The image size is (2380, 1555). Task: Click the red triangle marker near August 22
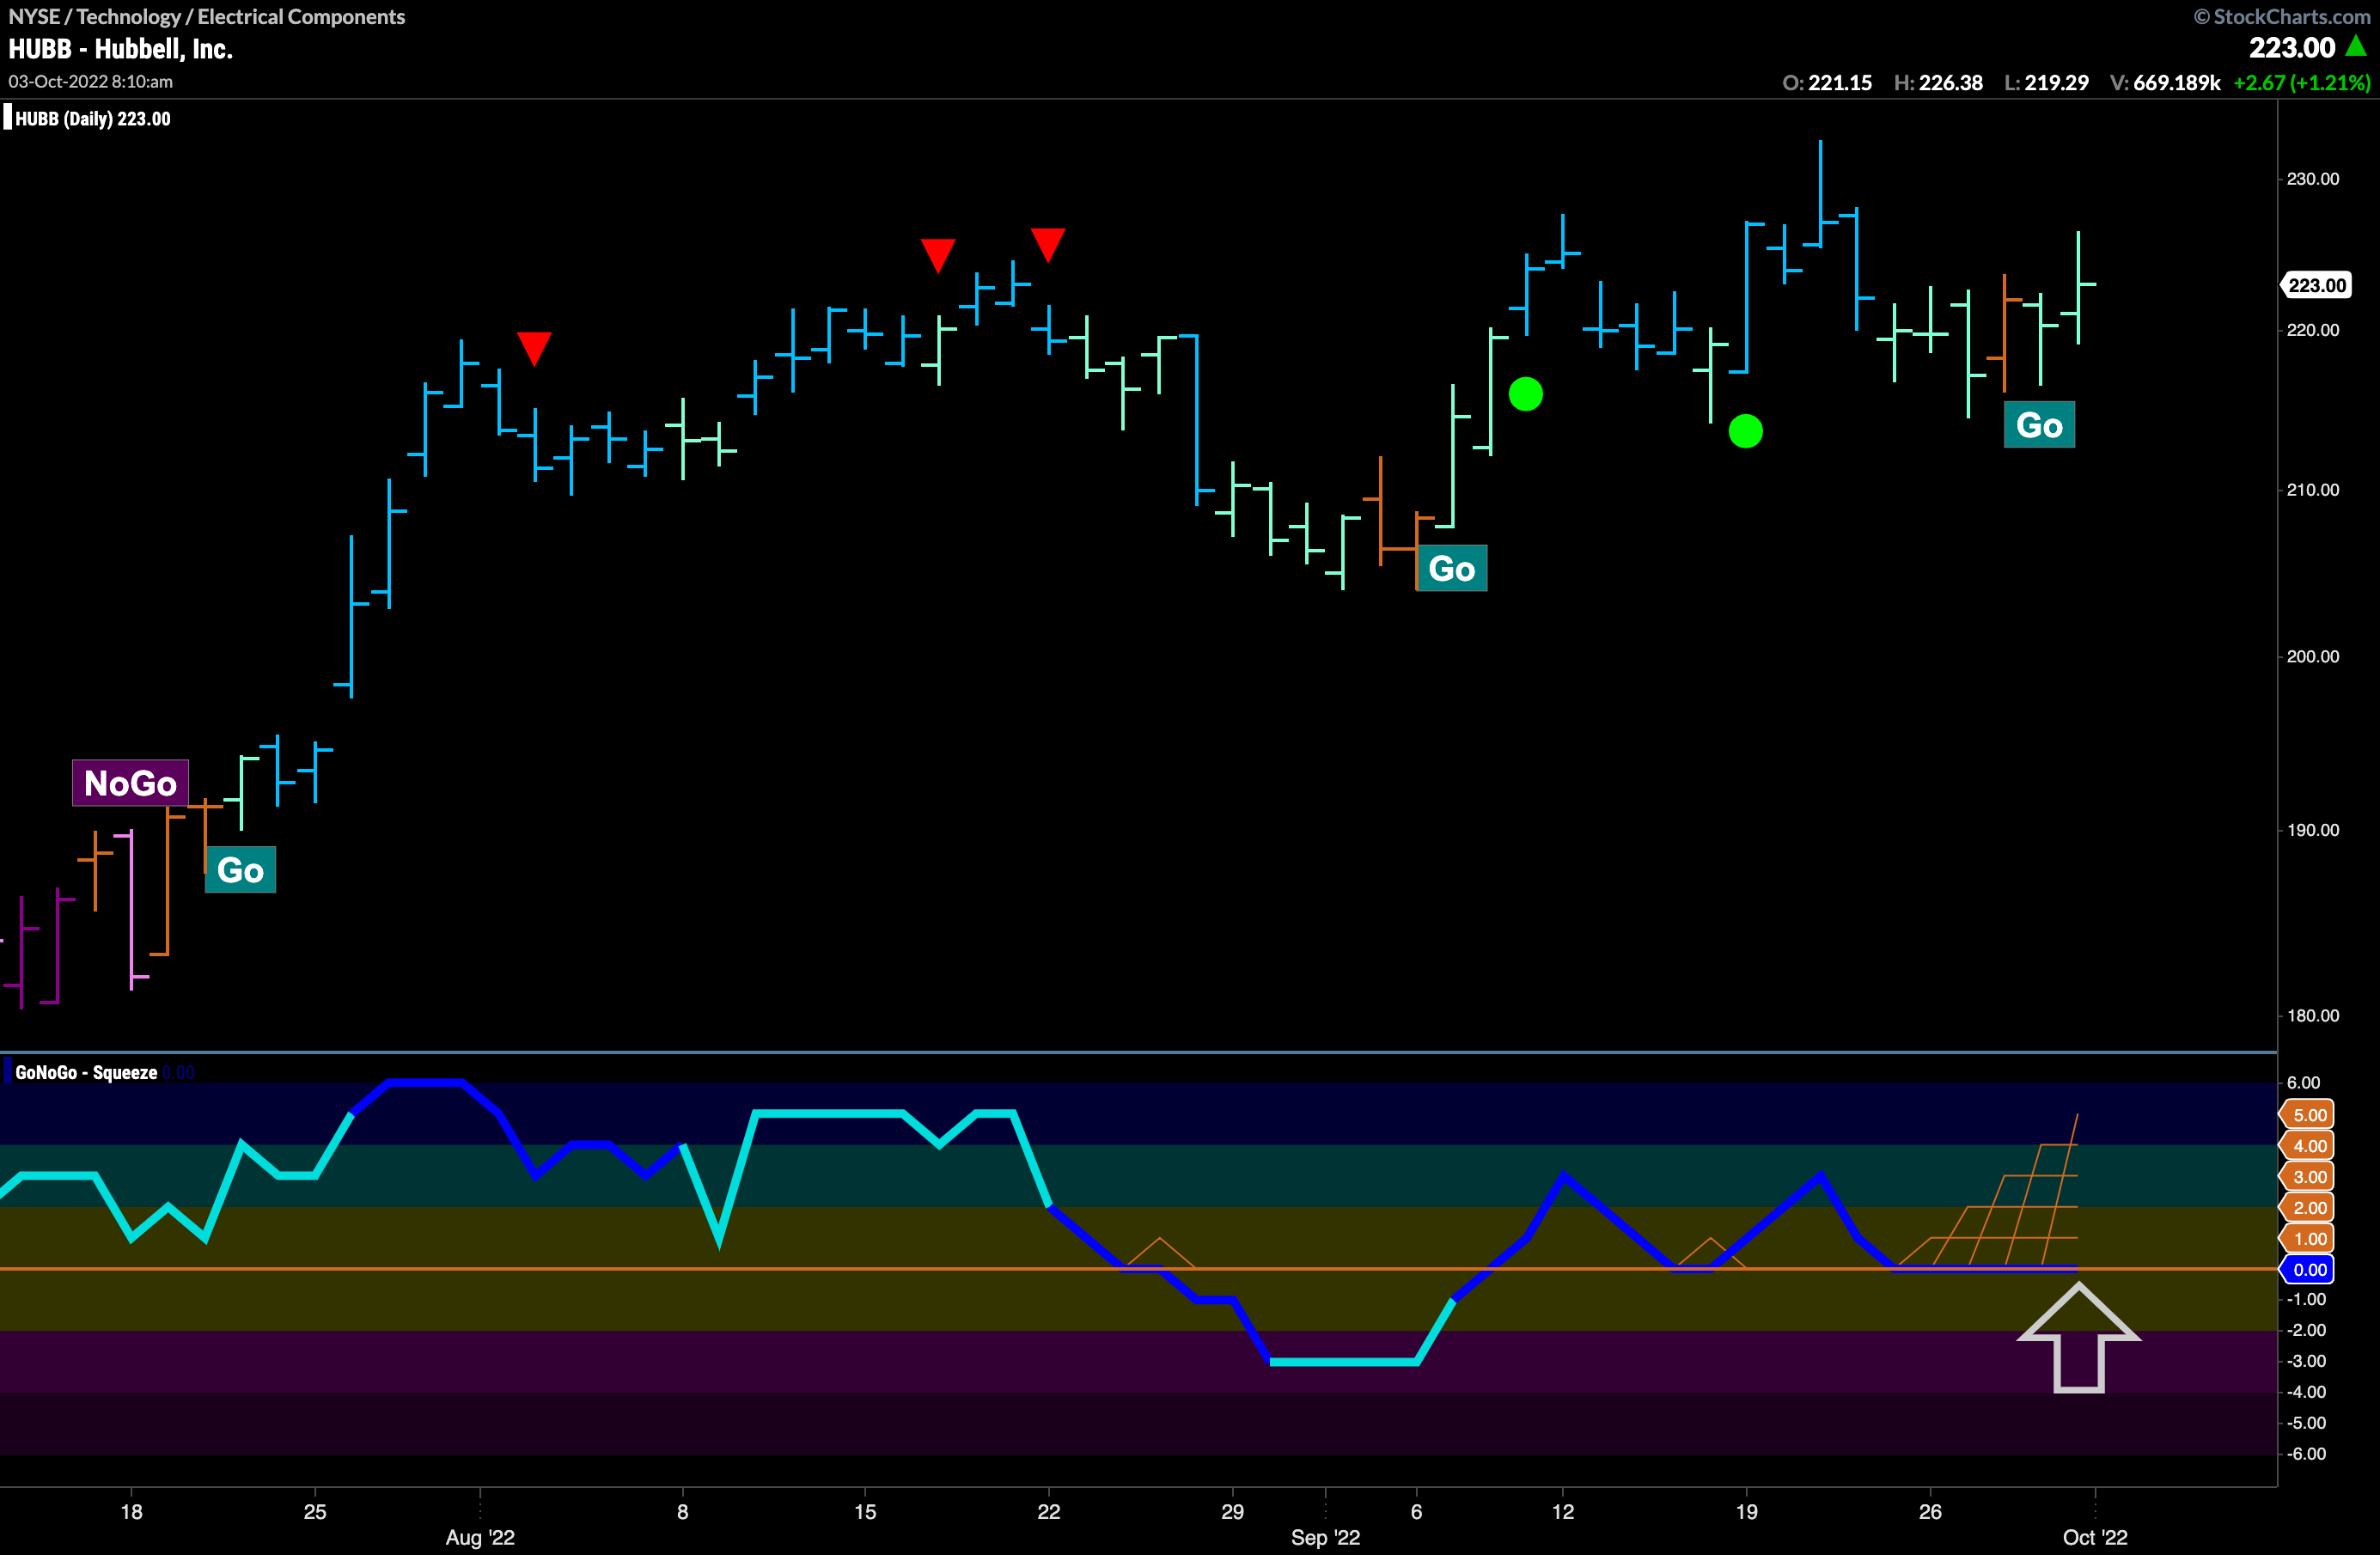1048,245
